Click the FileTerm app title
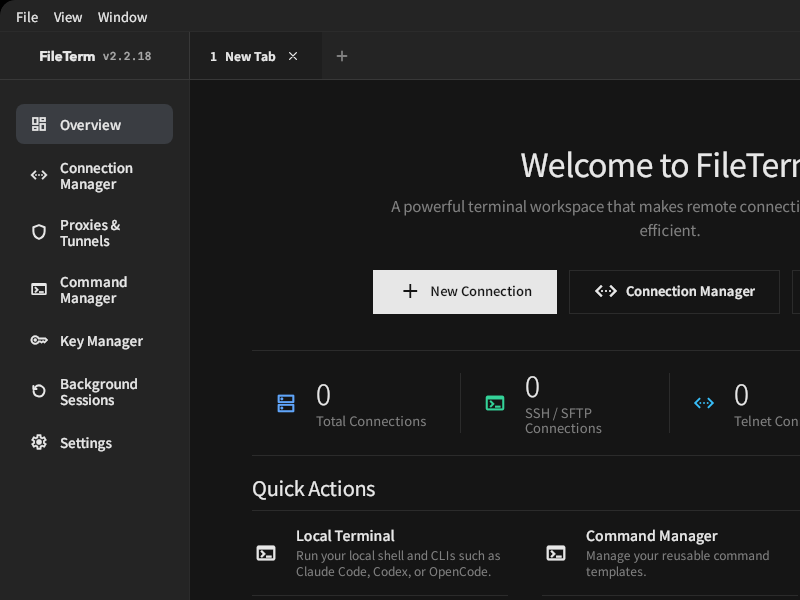Image resolution: width=800 pixels, height=600 pixels. (67, 56)
